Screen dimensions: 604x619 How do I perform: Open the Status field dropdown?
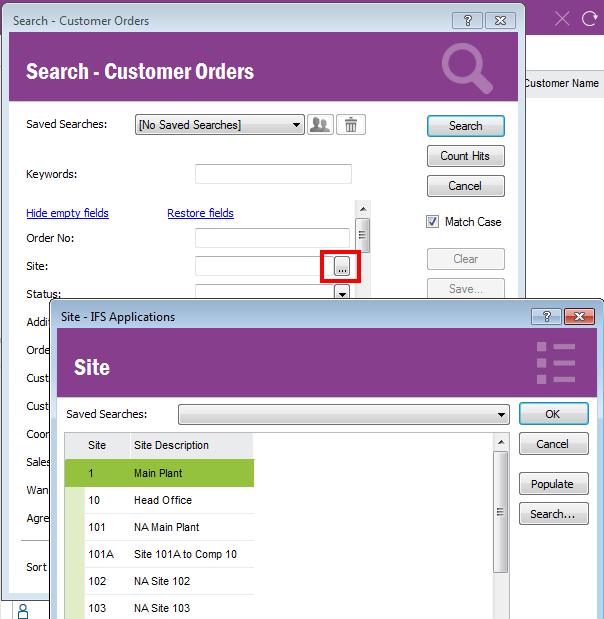[x=341, y=293]
